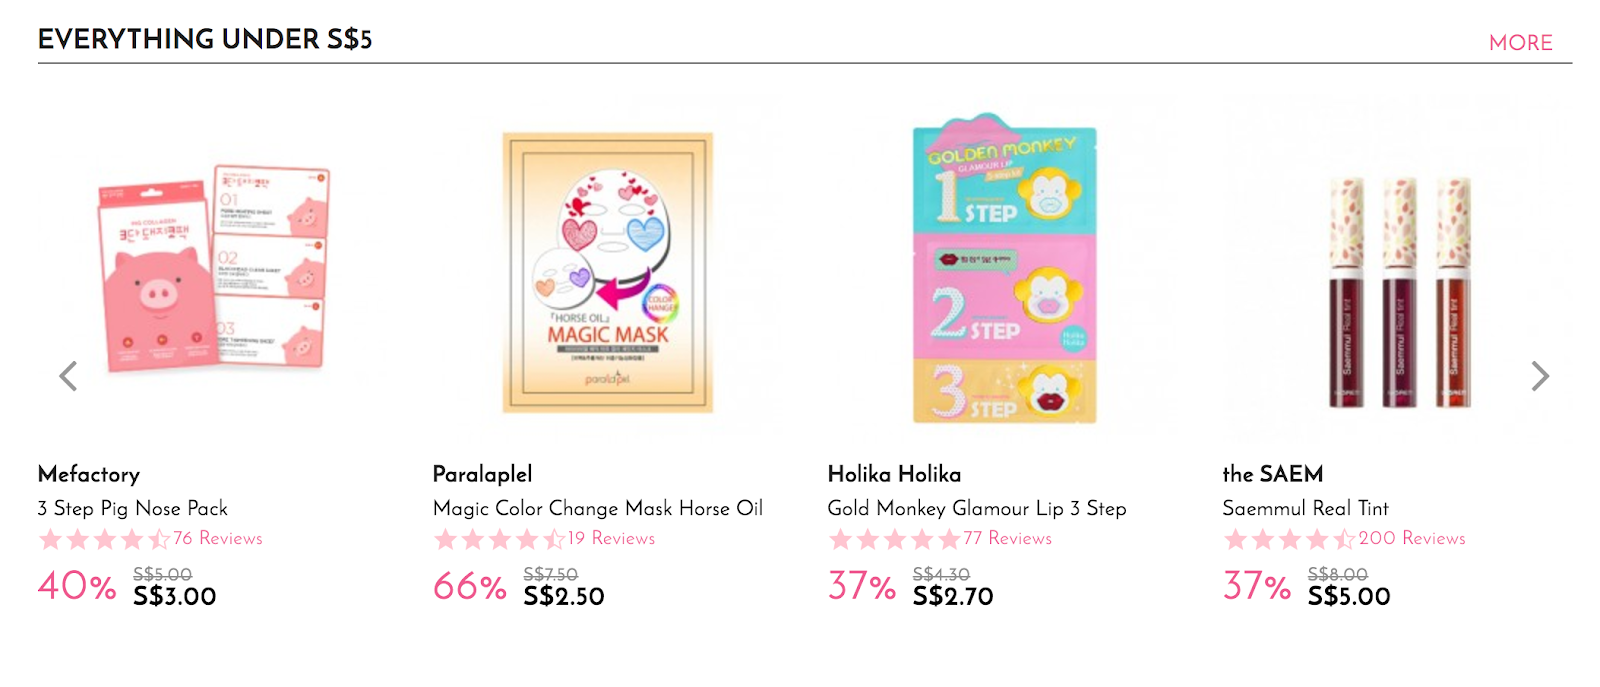The width and height of the screenshot is (1600, 687).
Task: Open the 3 Step Pig Nose Pack image
Action: [x=213, y=268]
